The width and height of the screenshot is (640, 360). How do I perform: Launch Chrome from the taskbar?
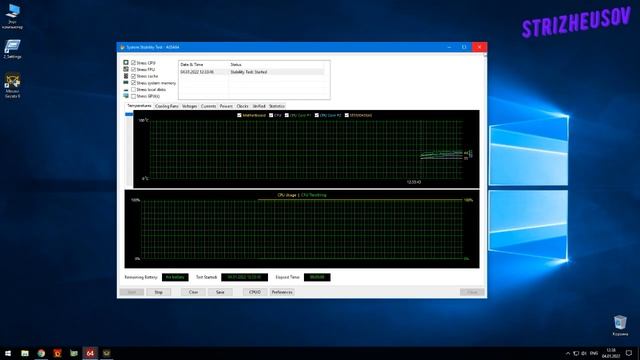coord(41,353)
